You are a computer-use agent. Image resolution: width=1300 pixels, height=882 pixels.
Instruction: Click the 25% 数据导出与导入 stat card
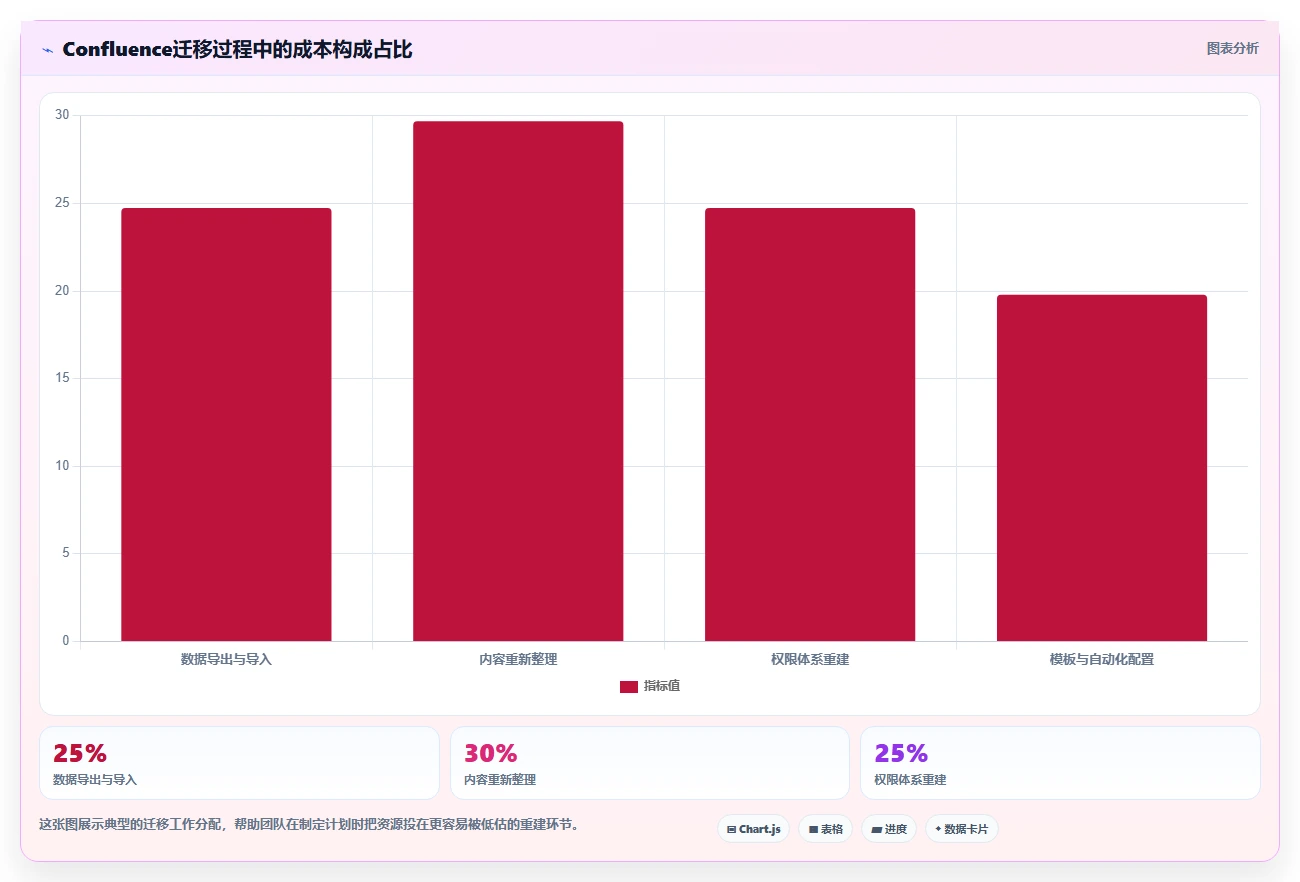tap(239, 763)
